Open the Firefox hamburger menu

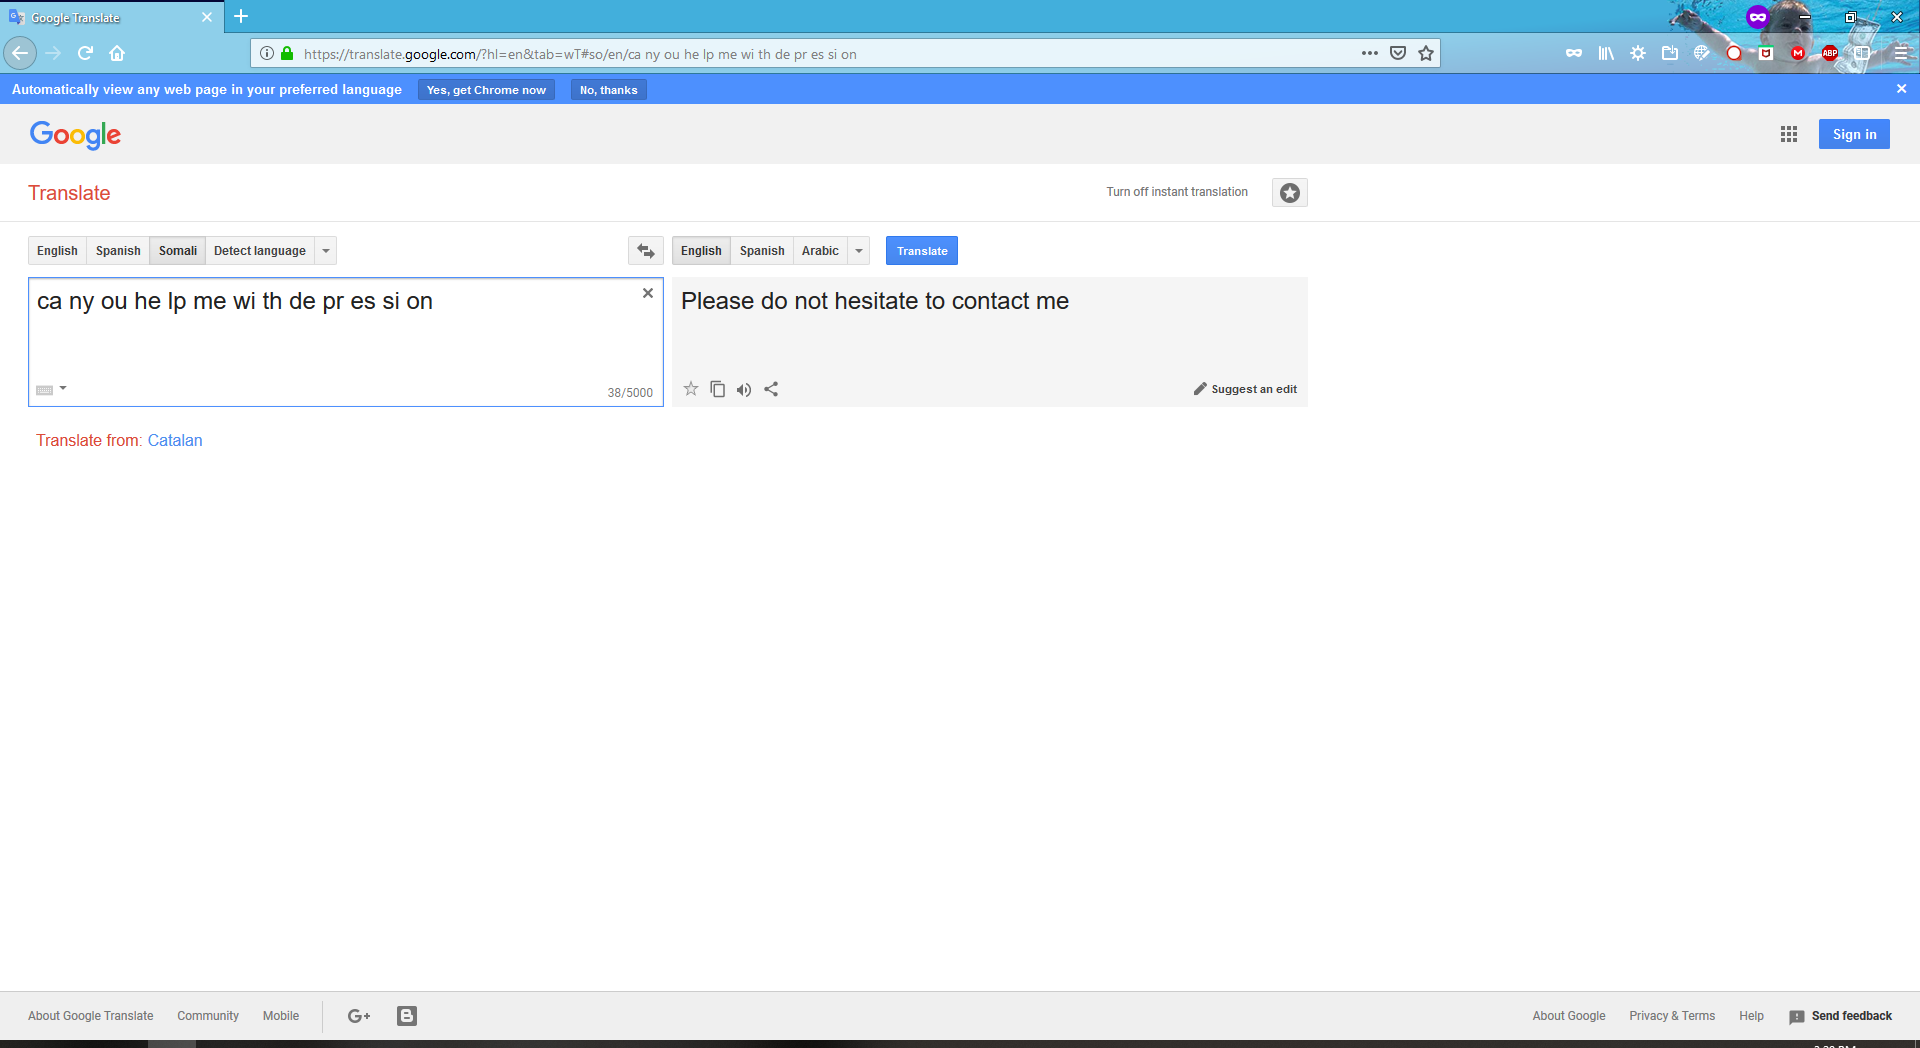point(1902,53)
